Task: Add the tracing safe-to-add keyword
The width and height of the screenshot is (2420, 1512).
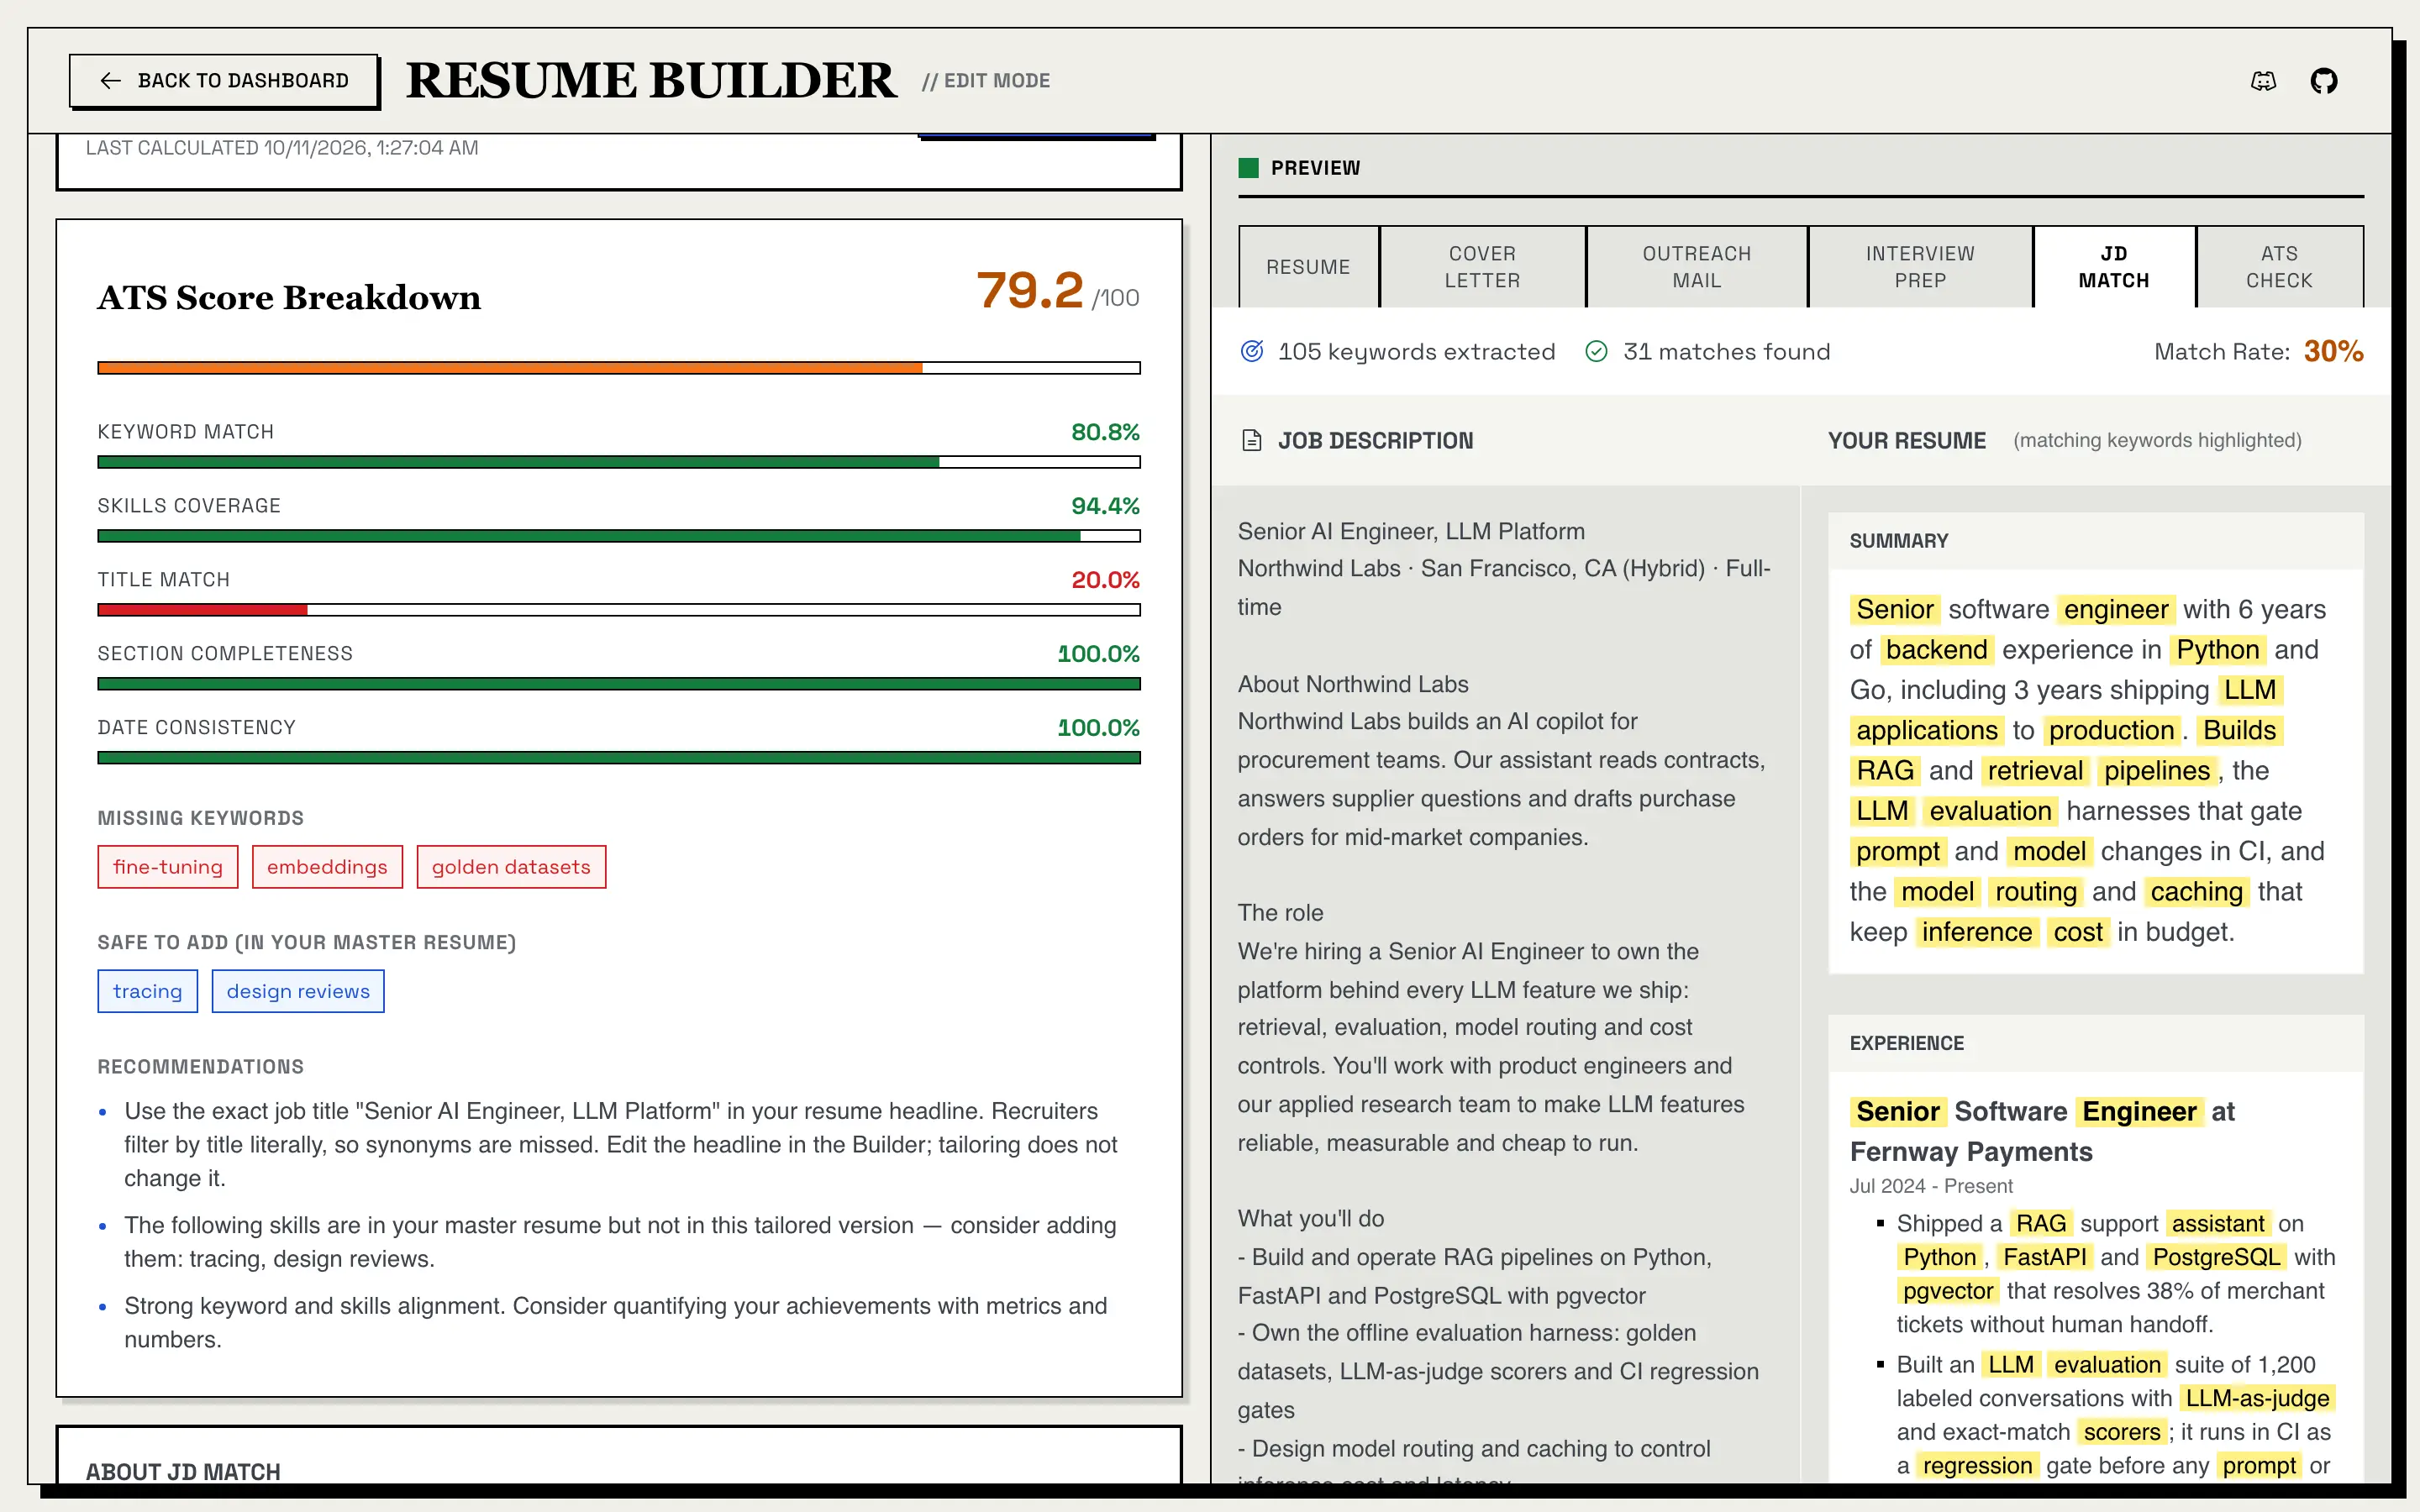Action: [147, 991]
